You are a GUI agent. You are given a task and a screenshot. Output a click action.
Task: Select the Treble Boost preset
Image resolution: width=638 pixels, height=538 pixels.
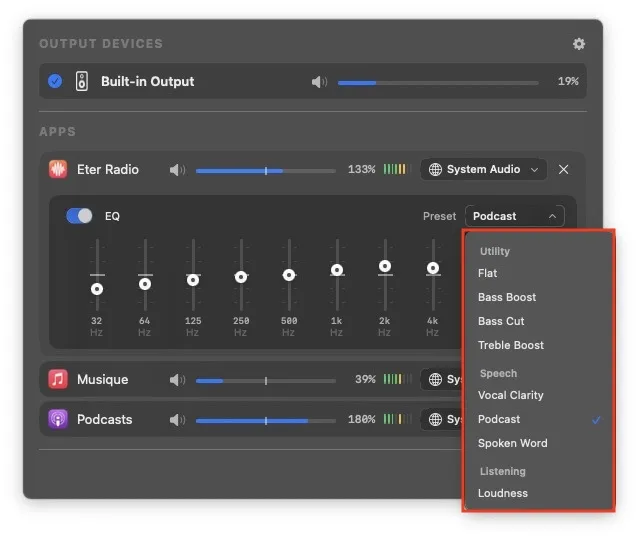(x=539, y=345)
